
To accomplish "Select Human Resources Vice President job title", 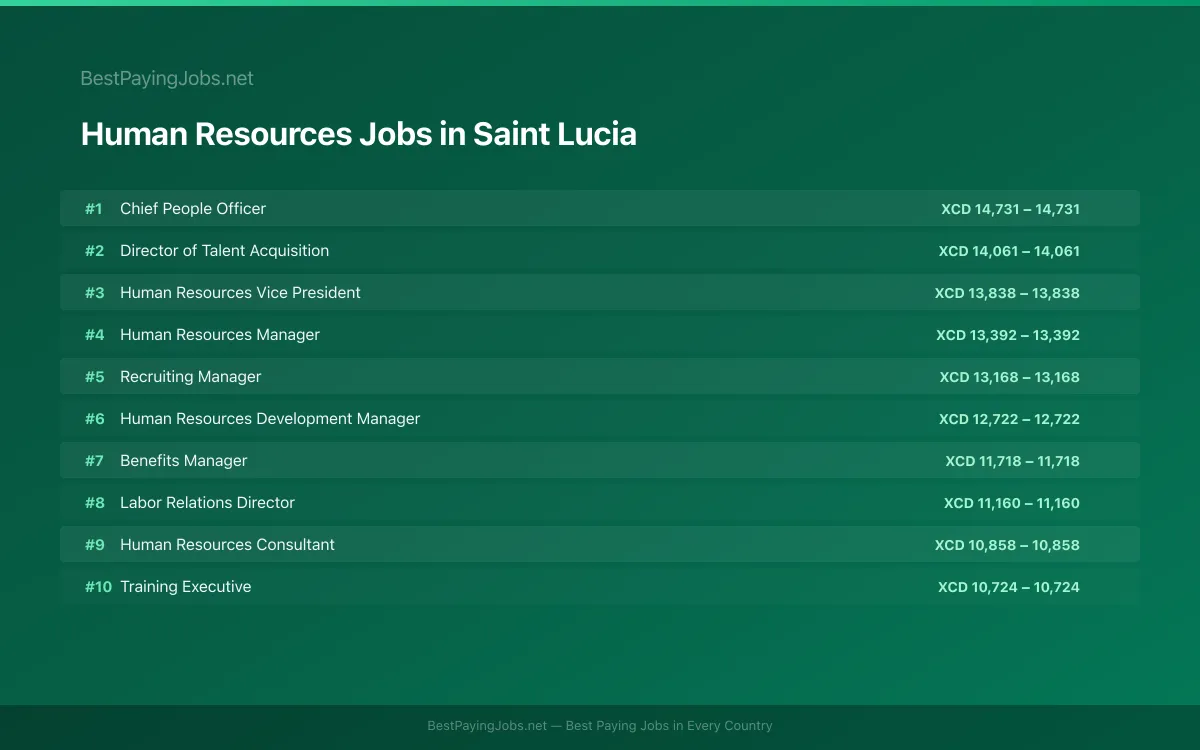I will 240,292.
